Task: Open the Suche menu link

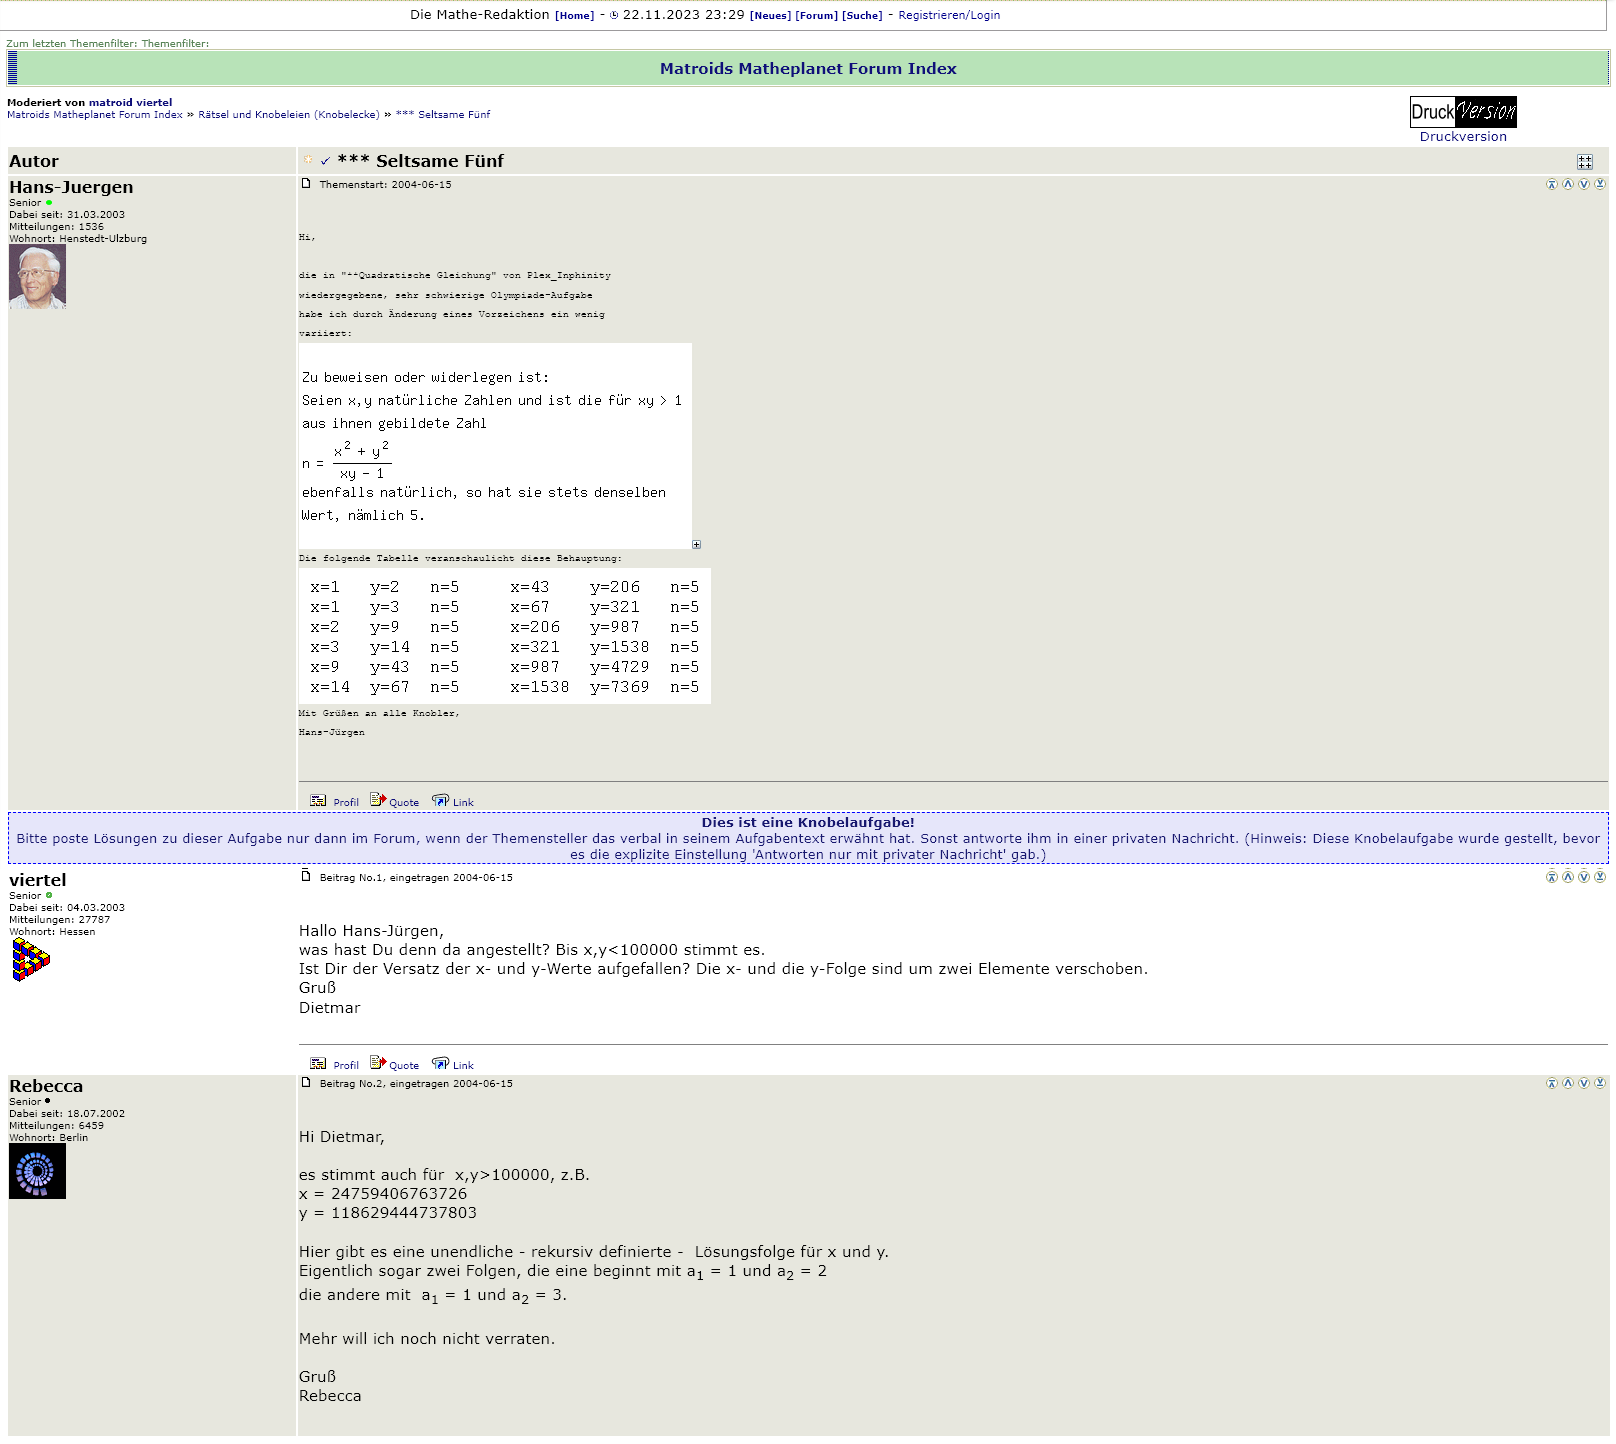Action: coord(861,16)
